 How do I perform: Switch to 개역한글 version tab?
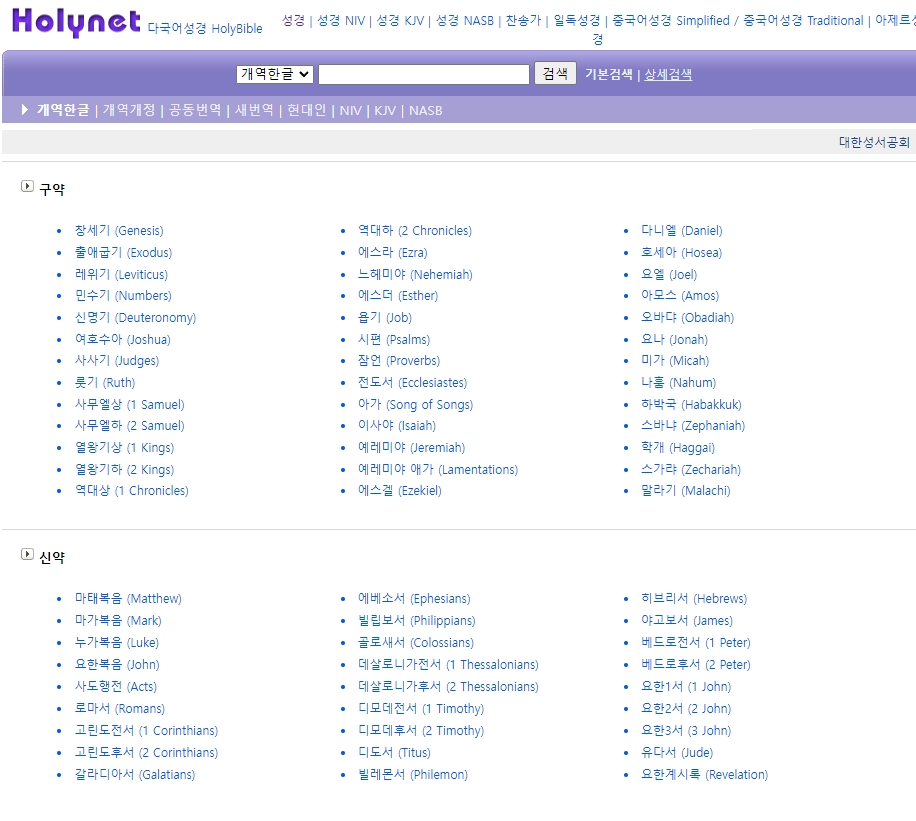pyautogui.click(x=63, y=110)
